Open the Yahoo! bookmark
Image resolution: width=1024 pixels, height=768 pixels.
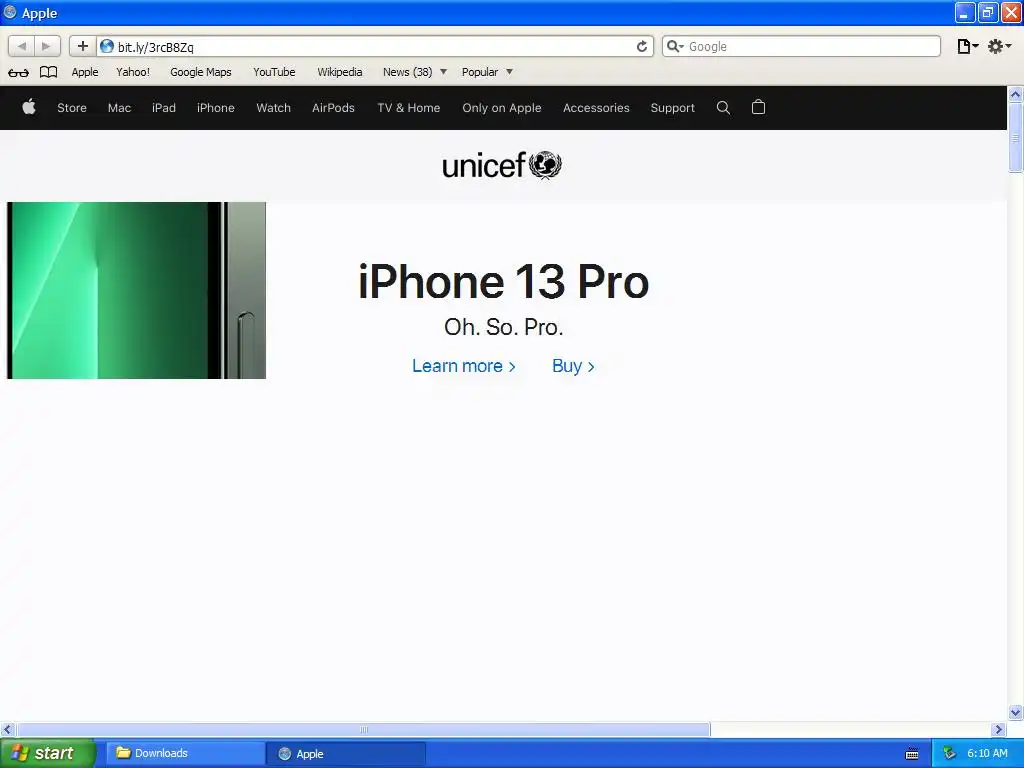[133, 72]
